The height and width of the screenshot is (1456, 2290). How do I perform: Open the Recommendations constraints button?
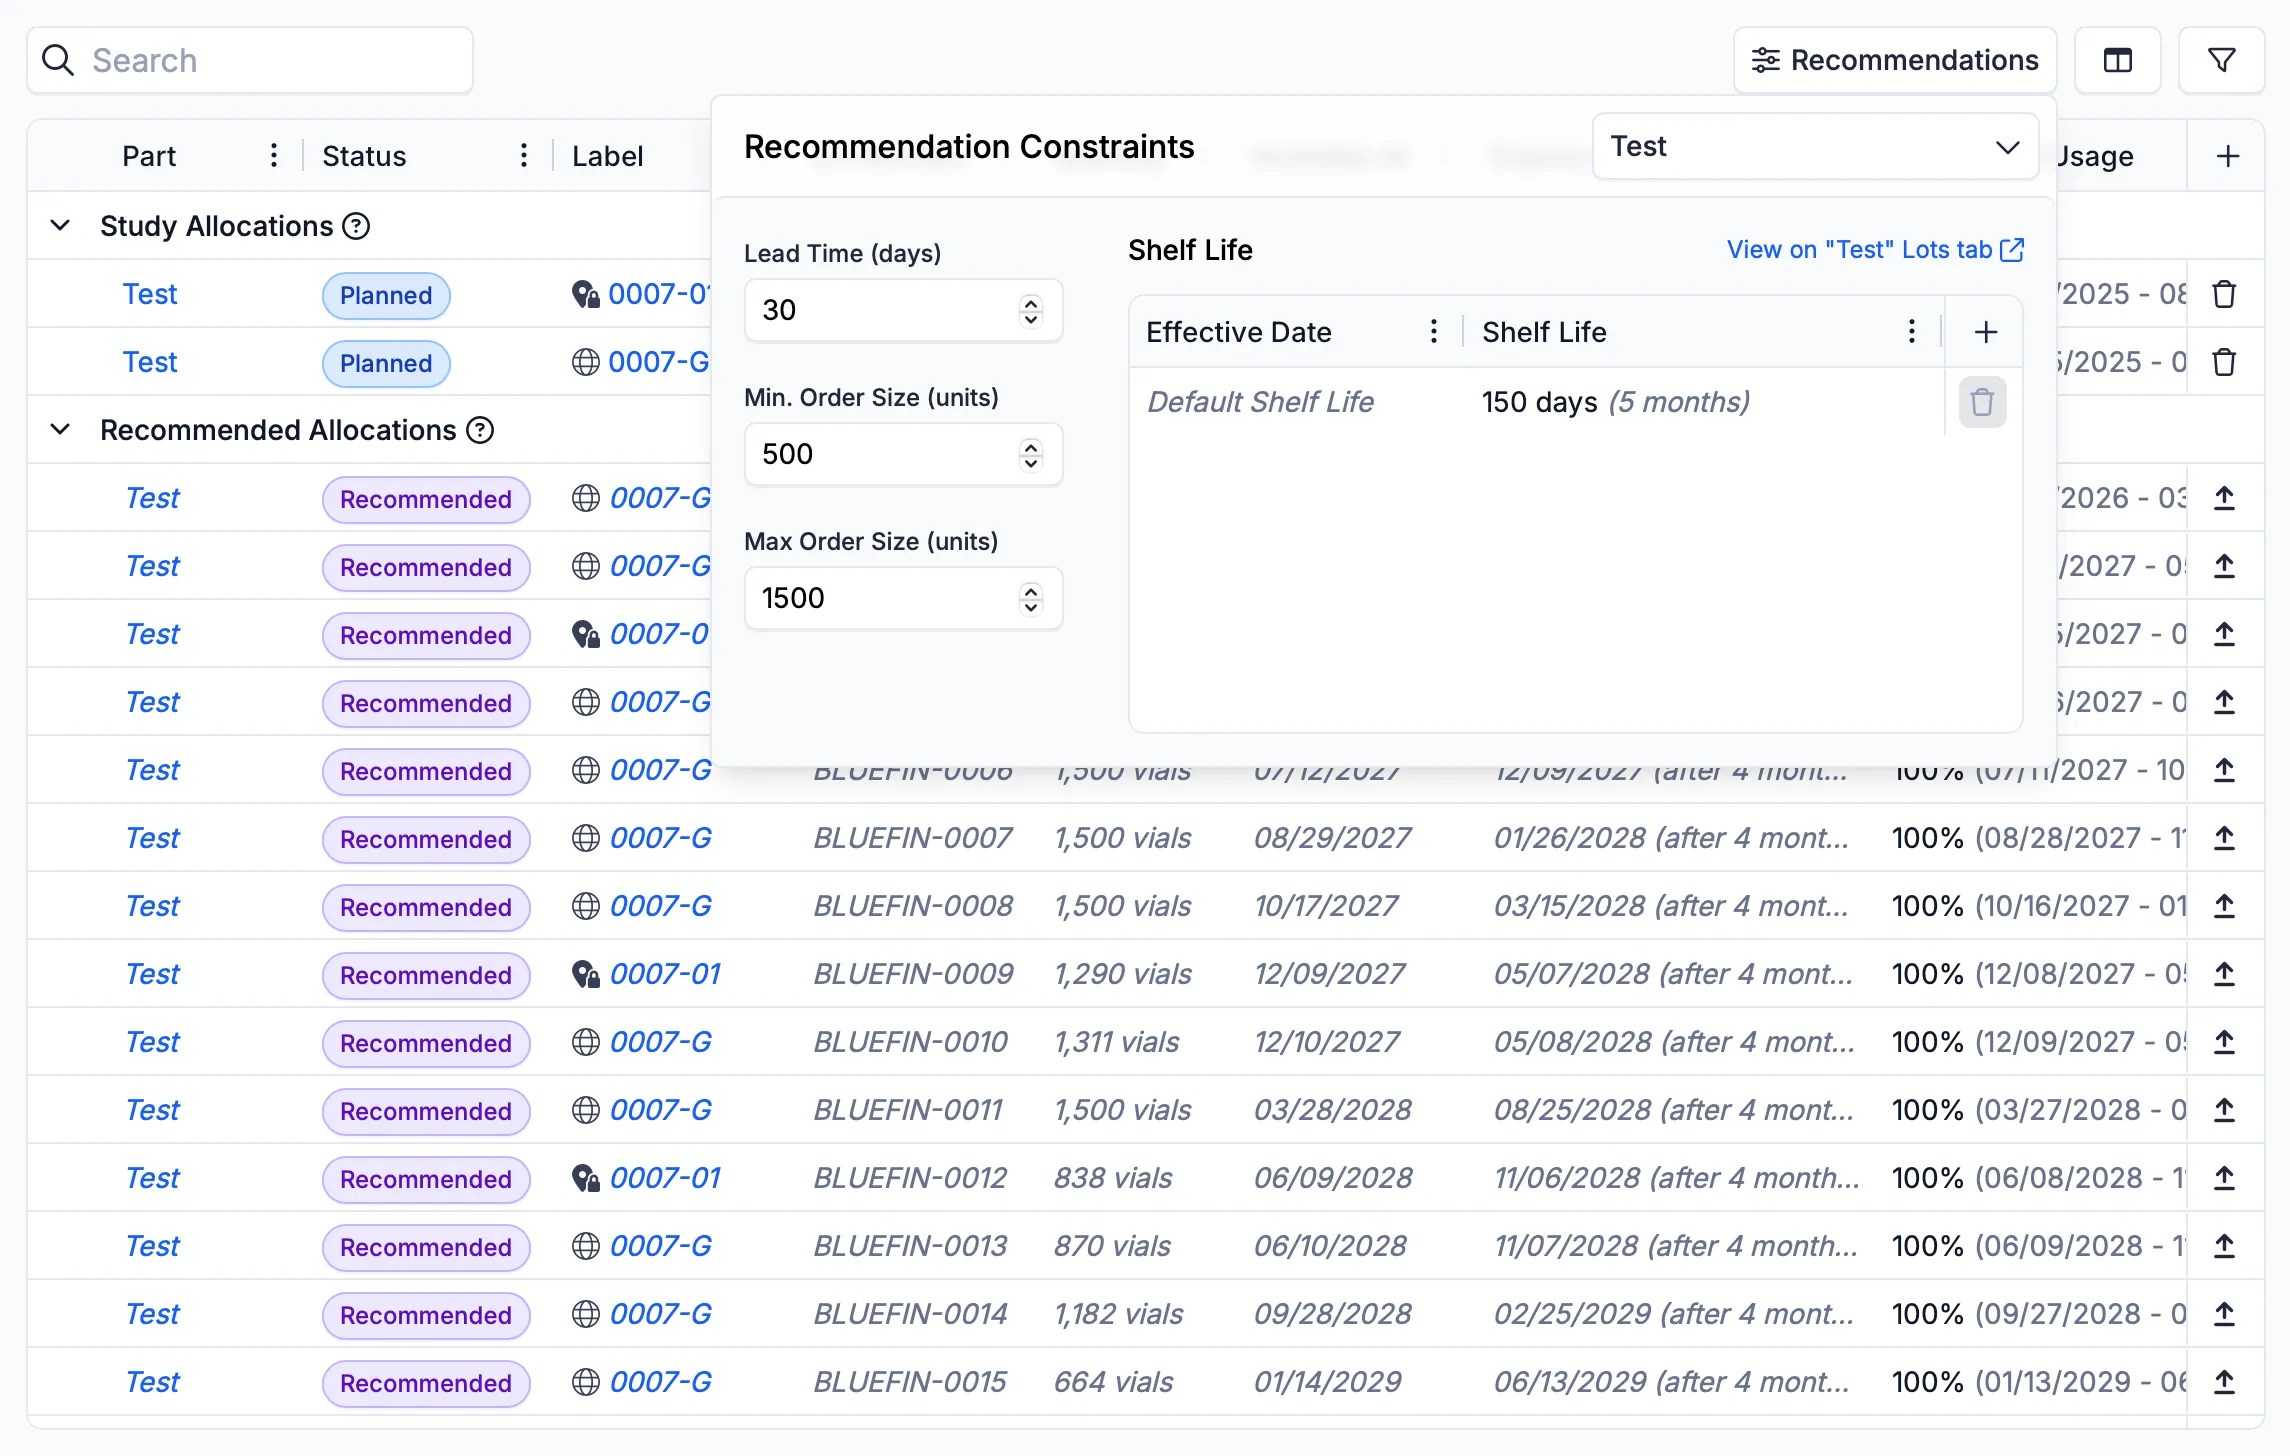pyautogui.click(x=1894, y=61)
